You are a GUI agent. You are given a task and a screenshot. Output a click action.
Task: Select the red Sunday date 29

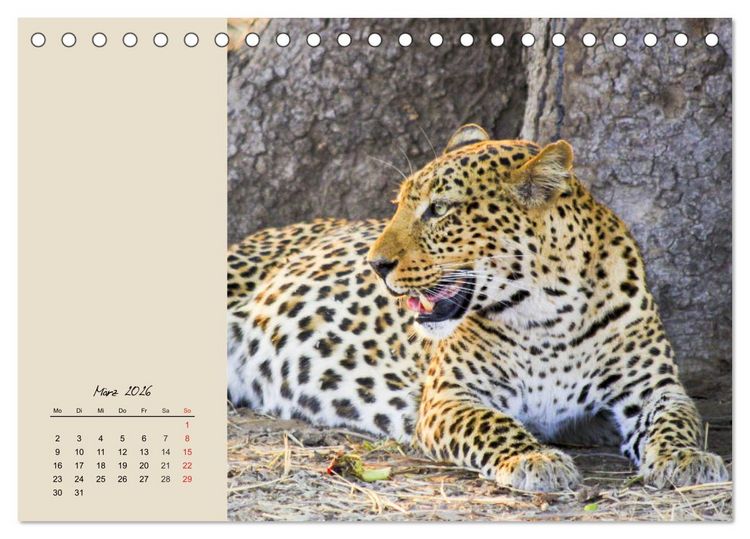point(187,479)
